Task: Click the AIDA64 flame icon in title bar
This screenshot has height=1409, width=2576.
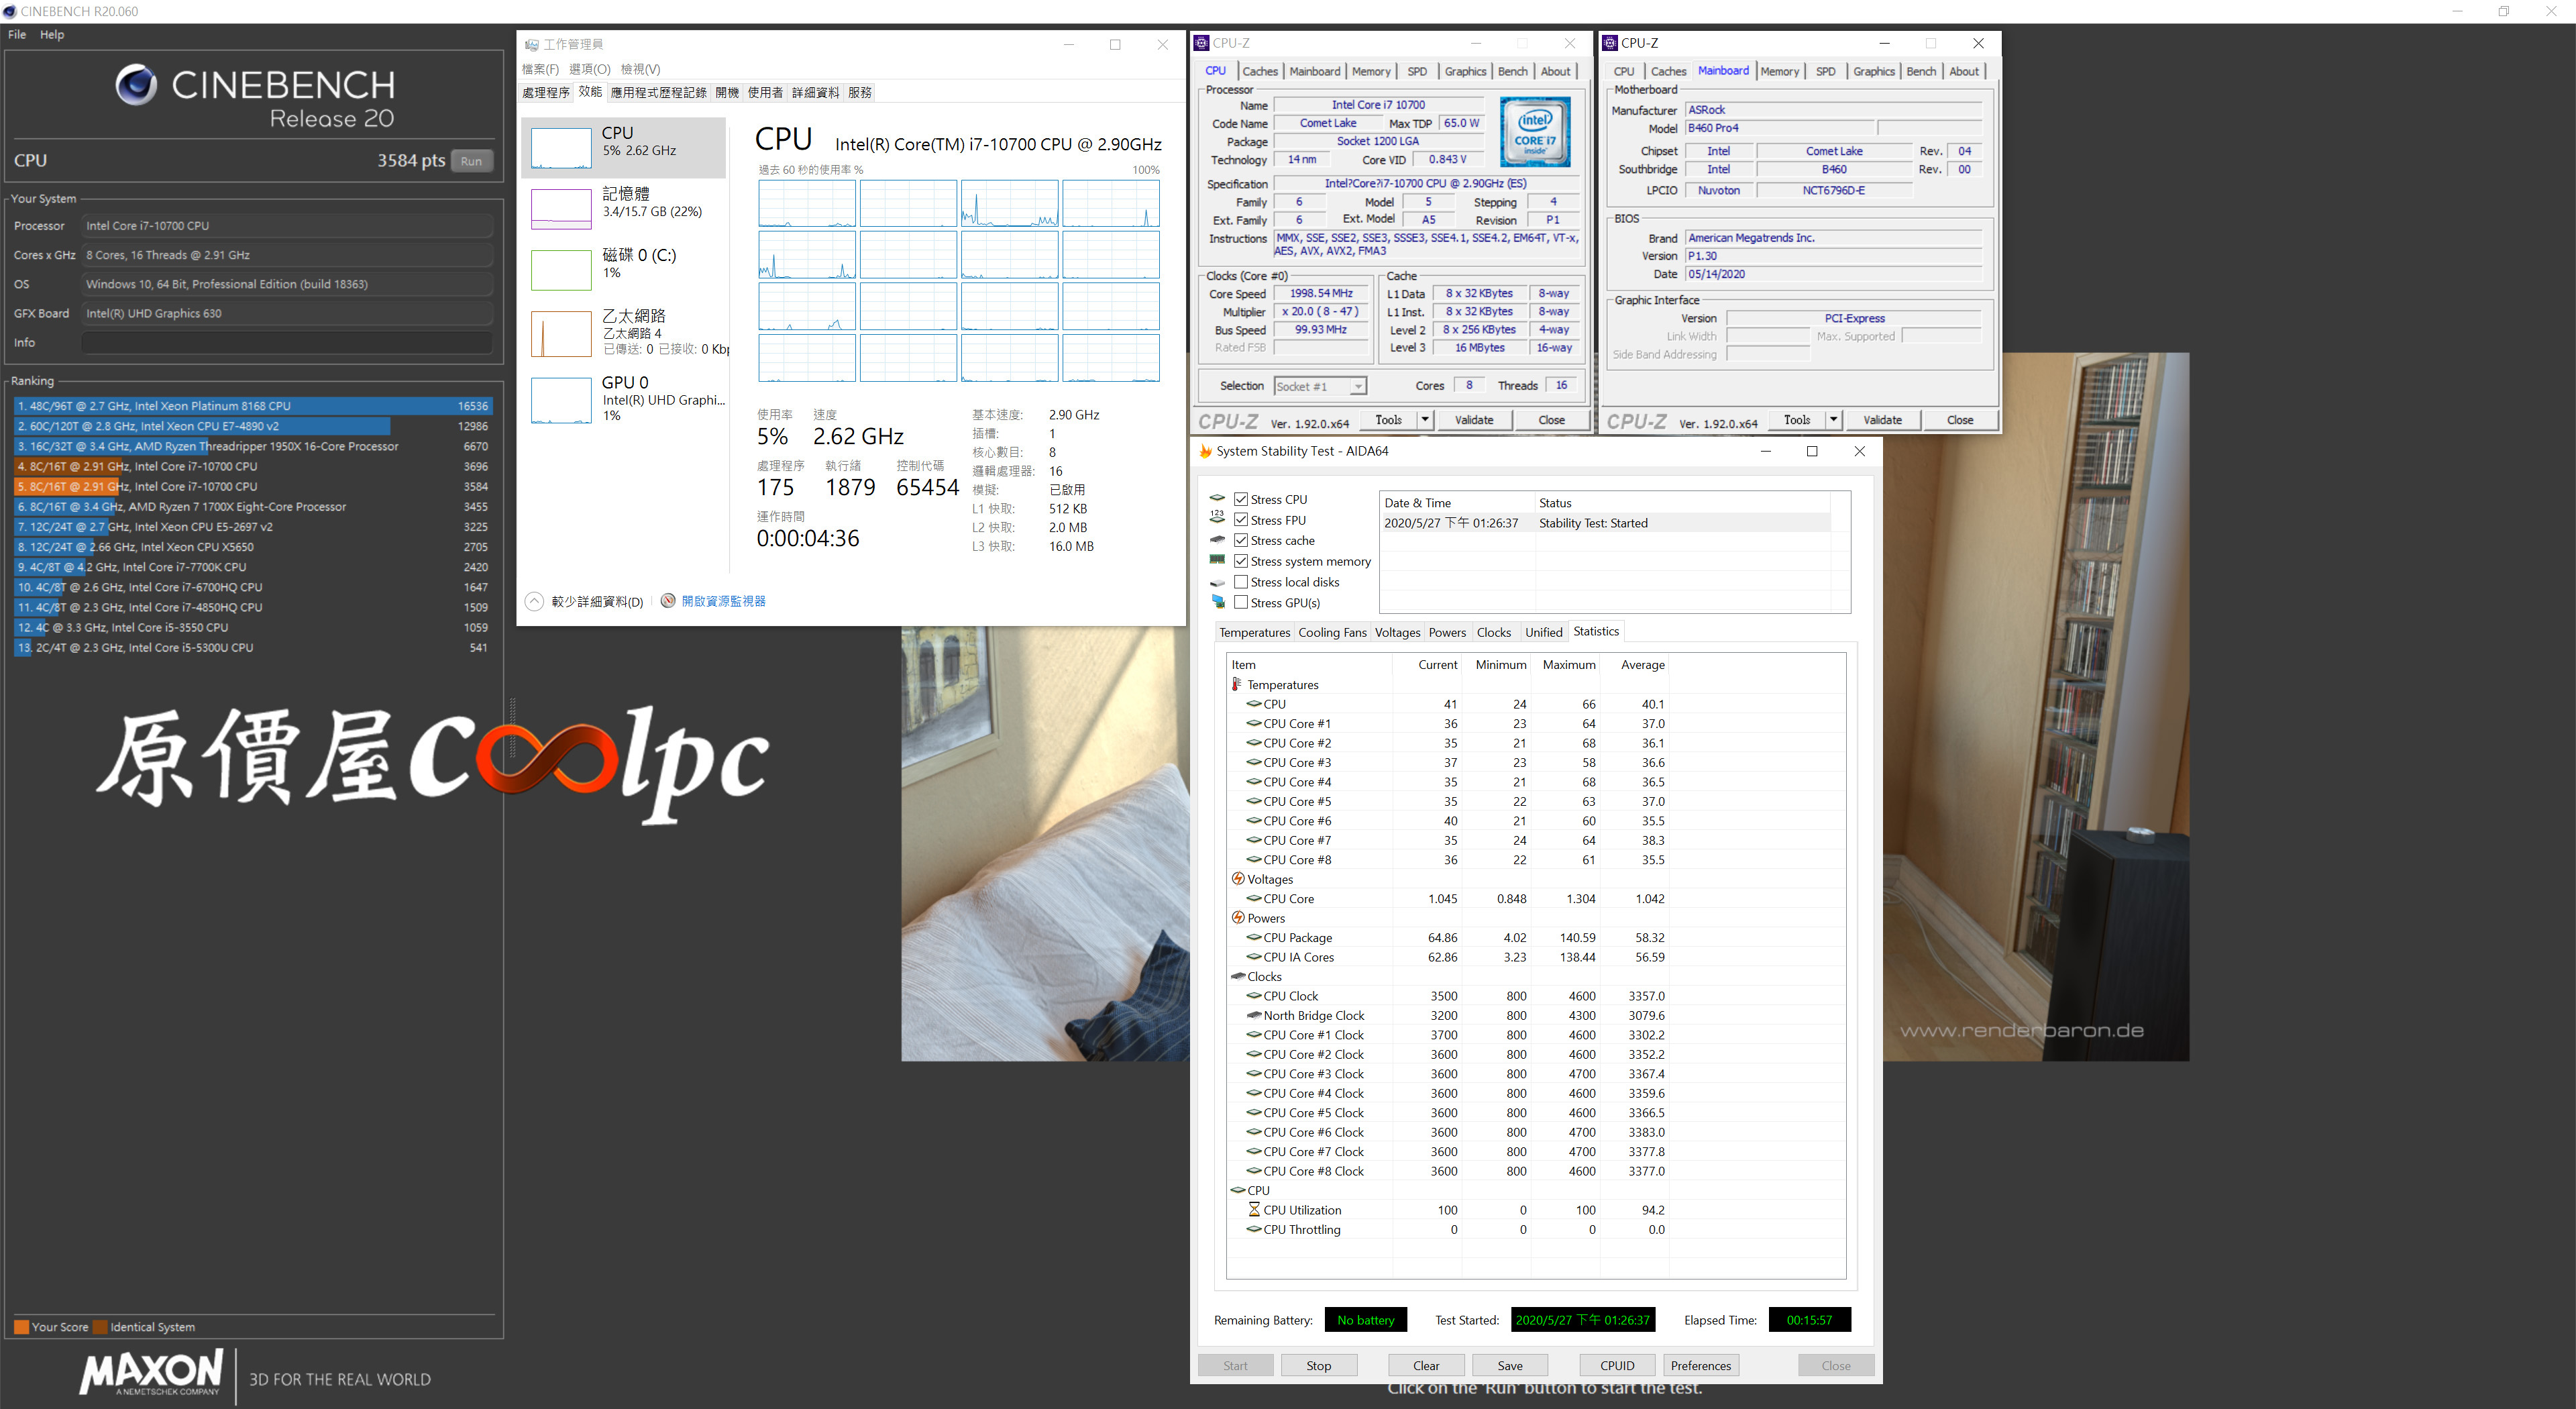Action: [x=1204, y=451]
